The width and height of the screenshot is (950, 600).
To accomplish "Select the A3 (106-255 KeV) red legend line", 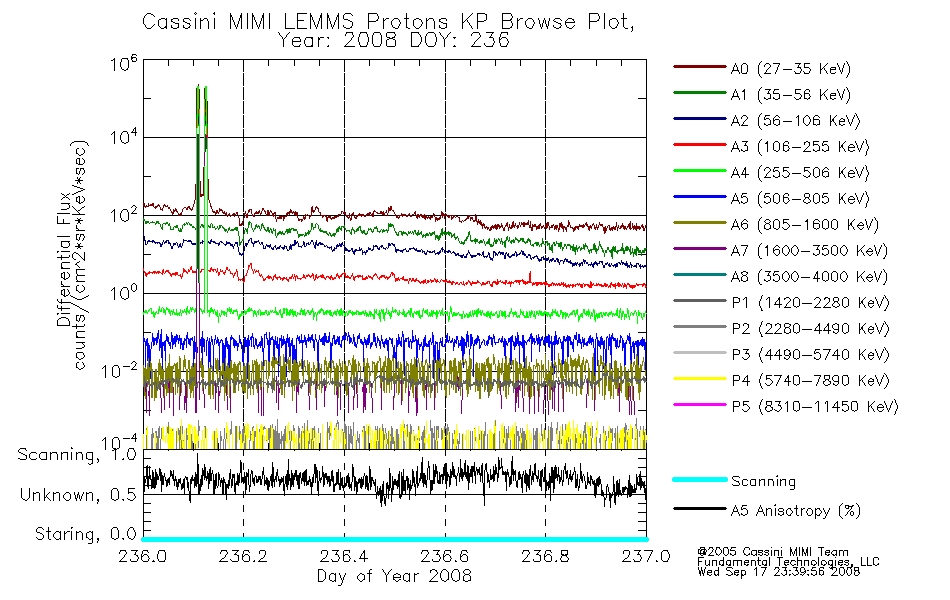I will (x=700, y=145).
